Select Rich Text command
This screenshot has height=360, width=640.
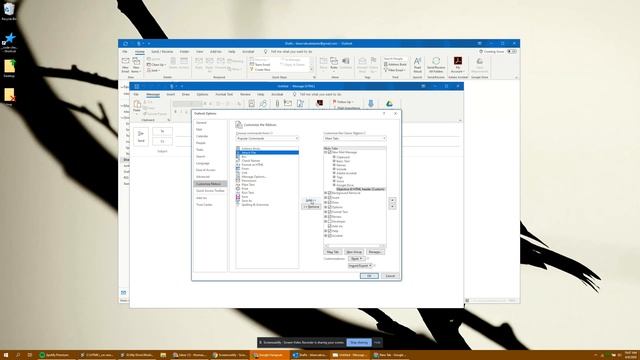(x=267, y=193)
